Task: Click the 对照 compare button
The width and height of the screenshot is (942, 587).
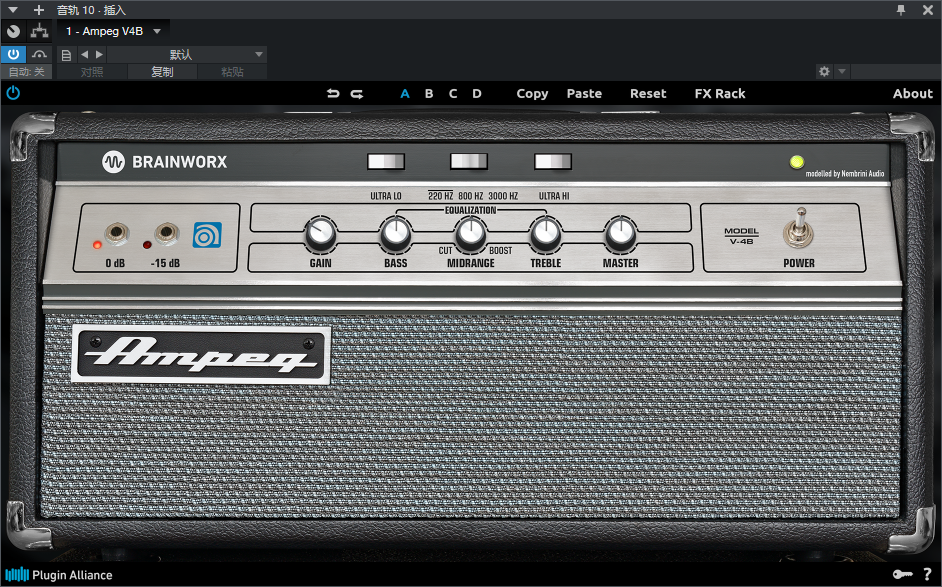Action: click(92, 72)
